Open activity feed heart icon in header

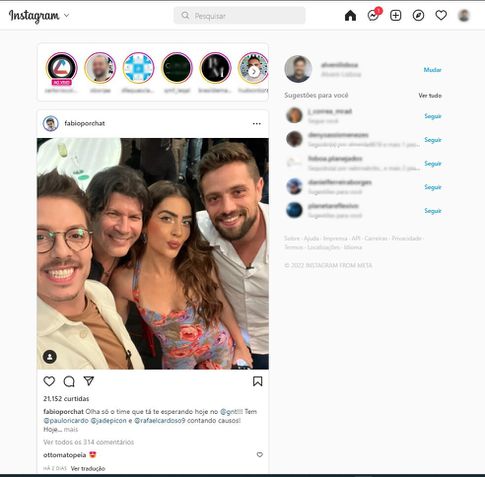pyautogui.click(x=441, y=15)
